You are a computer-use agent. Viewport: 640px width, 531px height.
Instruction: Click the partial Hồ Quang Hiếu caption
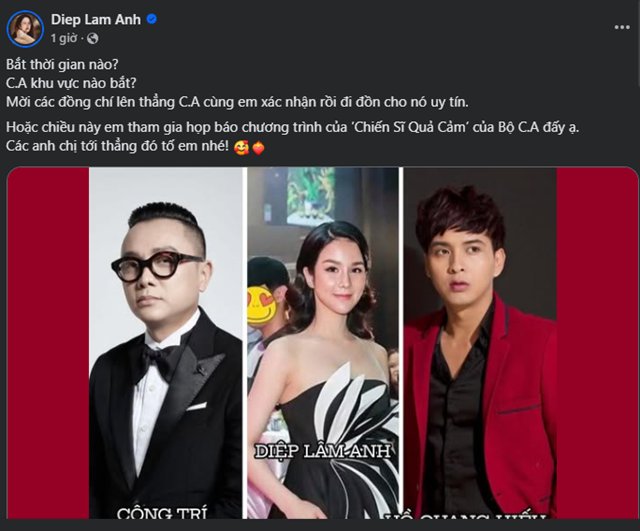[467, 516]
